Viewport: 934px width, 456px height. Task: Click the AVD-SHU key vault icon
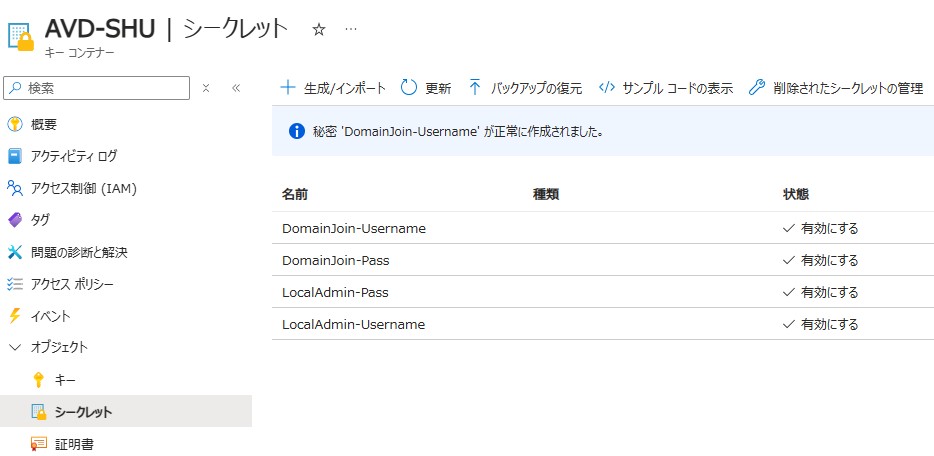(x=21, y=37)
